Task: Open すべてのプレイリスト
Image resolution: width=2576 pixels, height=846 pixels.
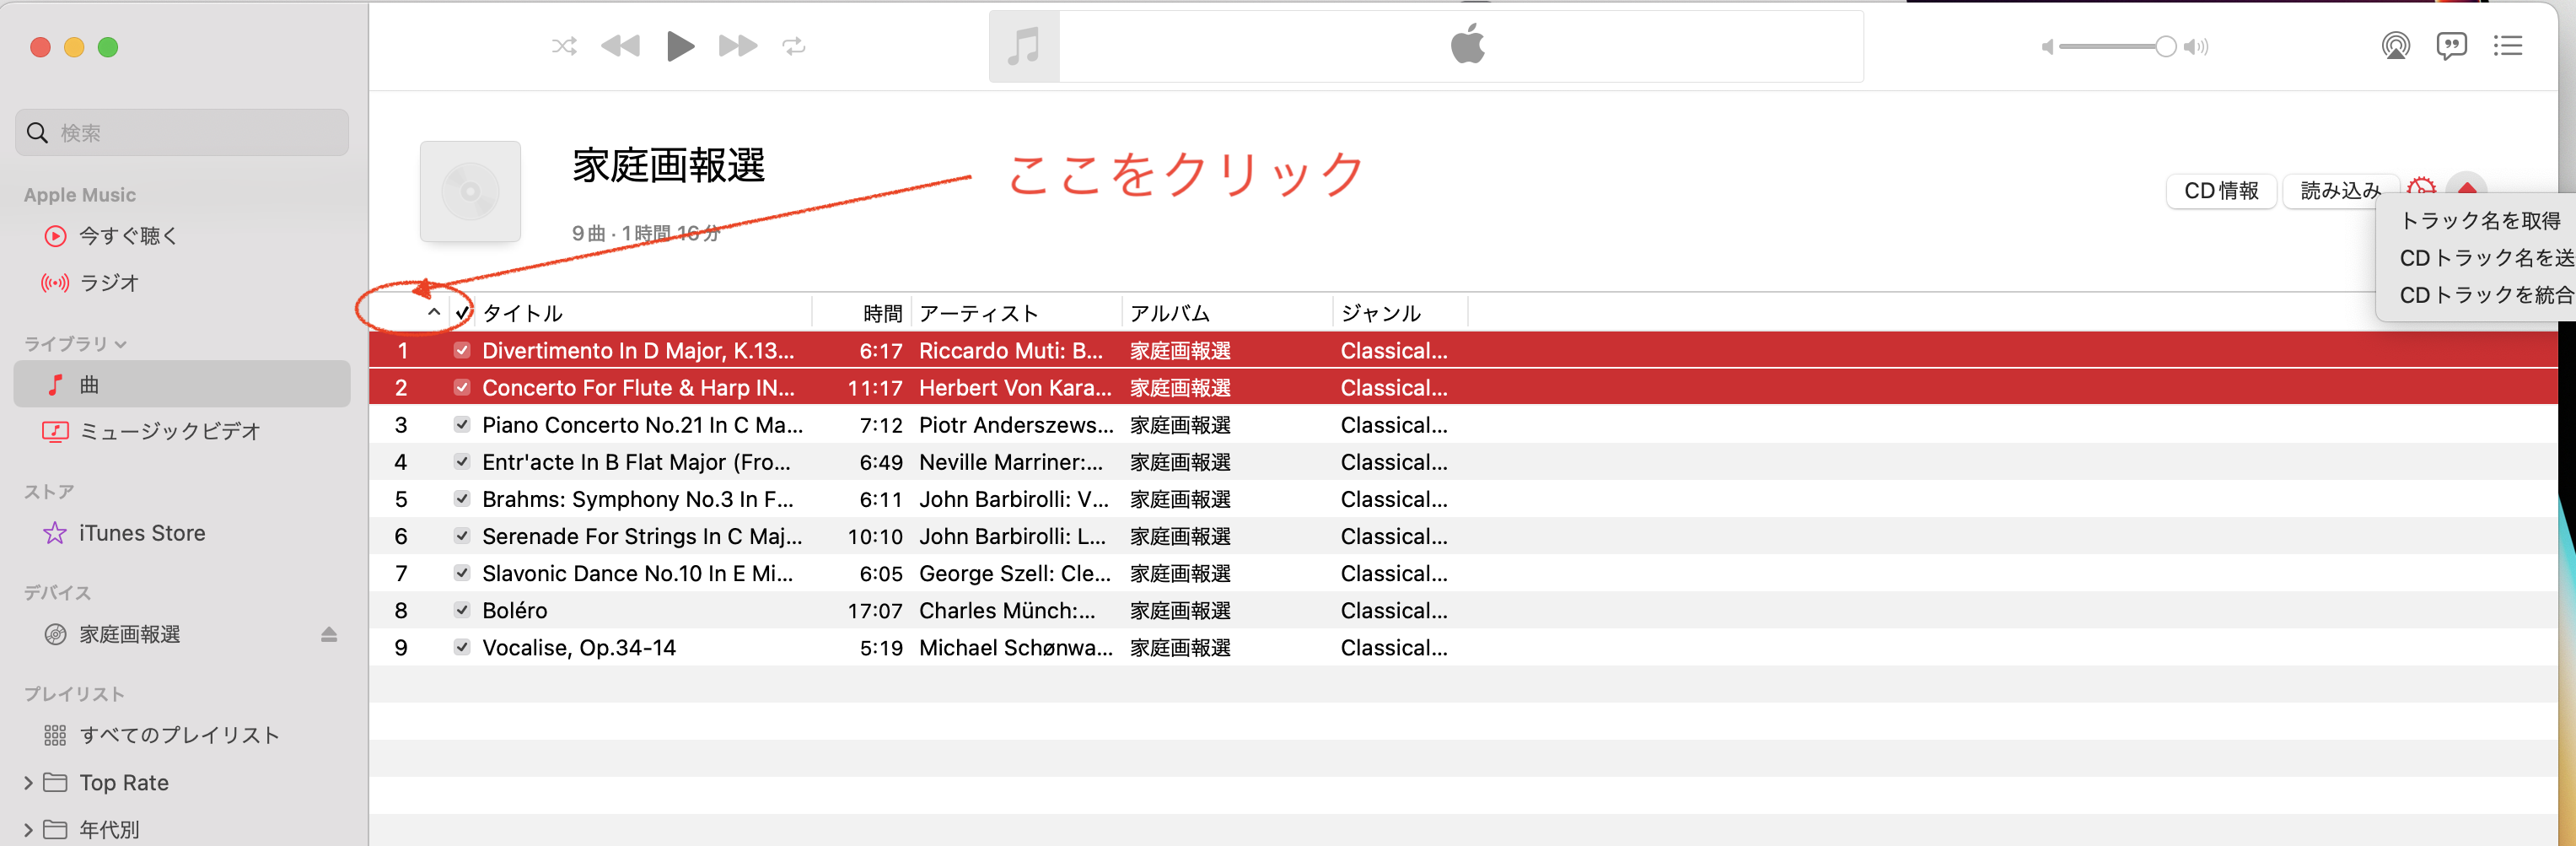Action: 179,736
